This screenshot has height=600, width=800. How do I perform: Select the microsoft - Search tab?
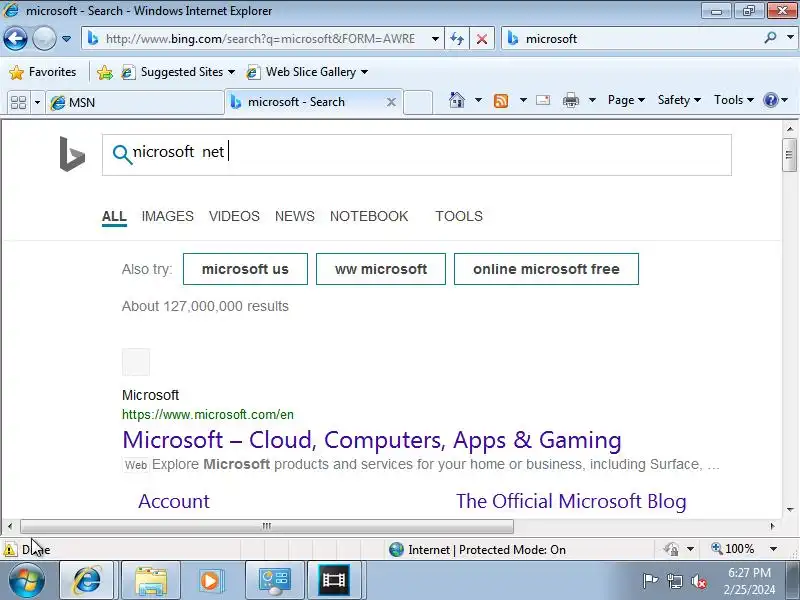[306, 102]
